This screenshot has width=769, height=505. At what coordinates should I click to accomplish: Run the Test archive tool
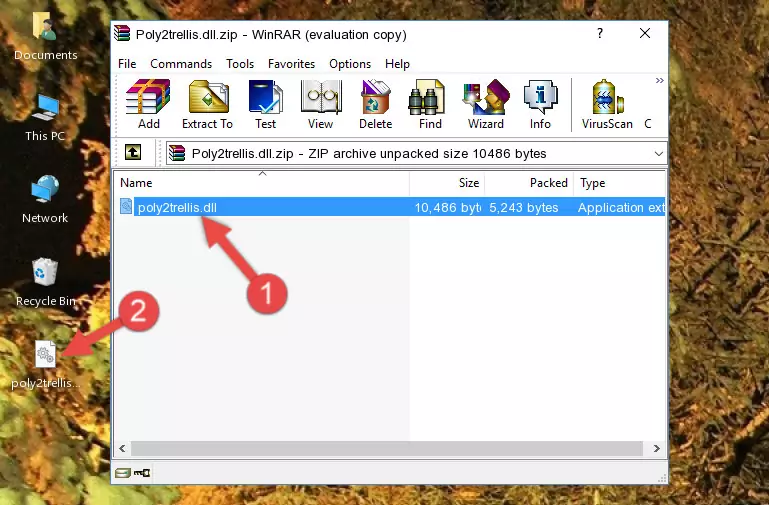click(265, 104)
